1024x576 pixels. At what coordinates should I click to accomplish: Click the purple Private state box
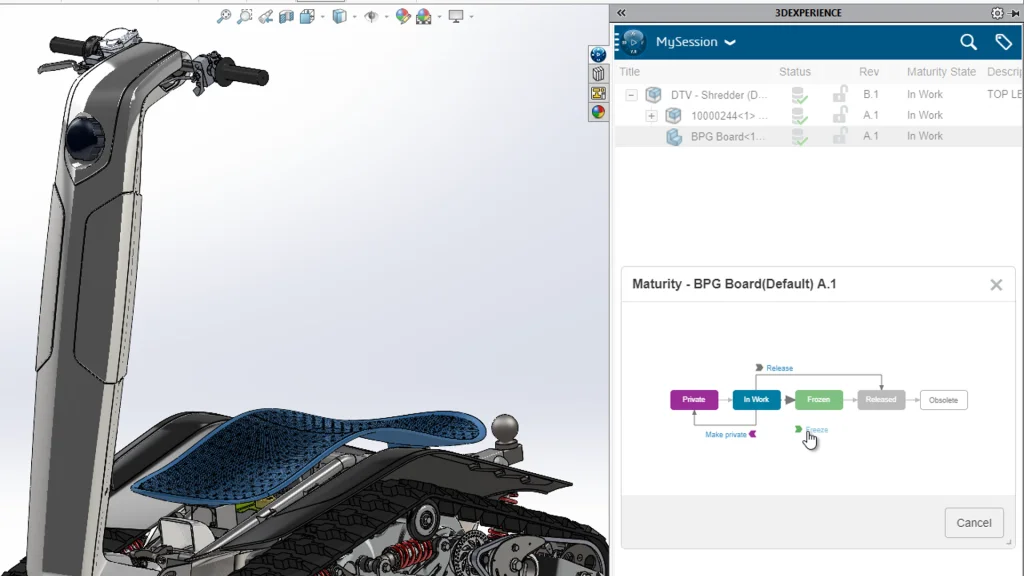(694, 400)
